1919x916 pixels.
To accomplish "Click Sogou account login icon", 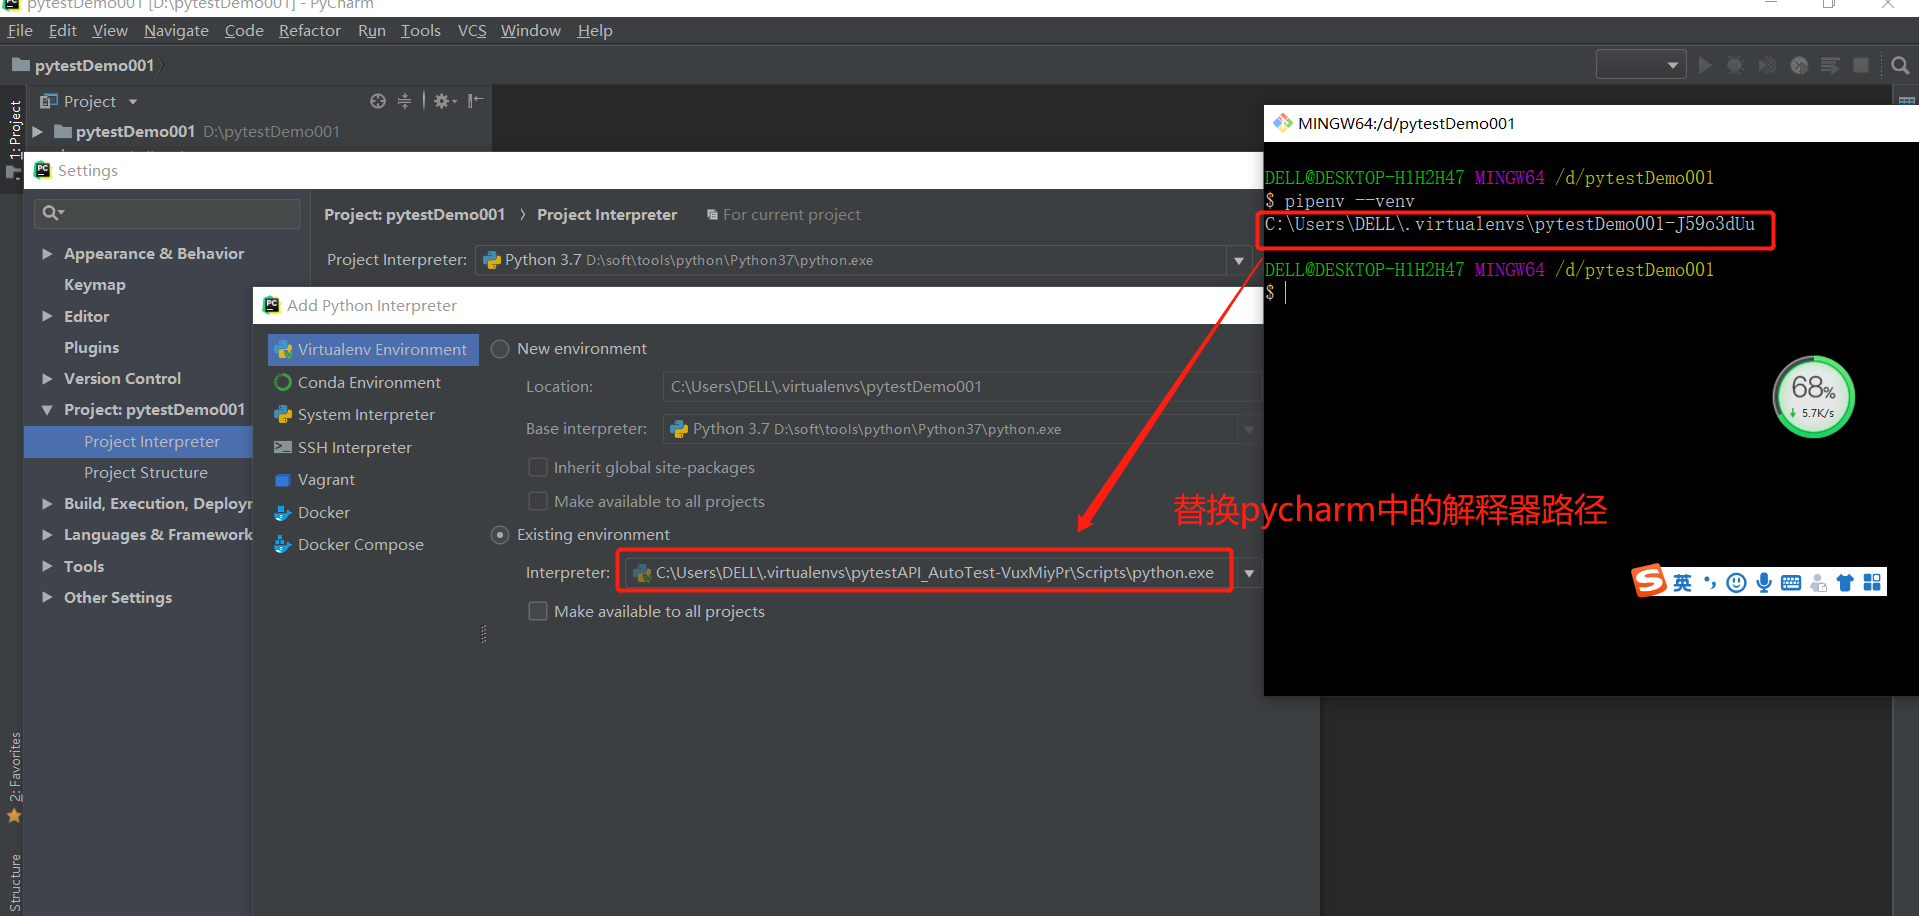I will tap(1819, 582).
